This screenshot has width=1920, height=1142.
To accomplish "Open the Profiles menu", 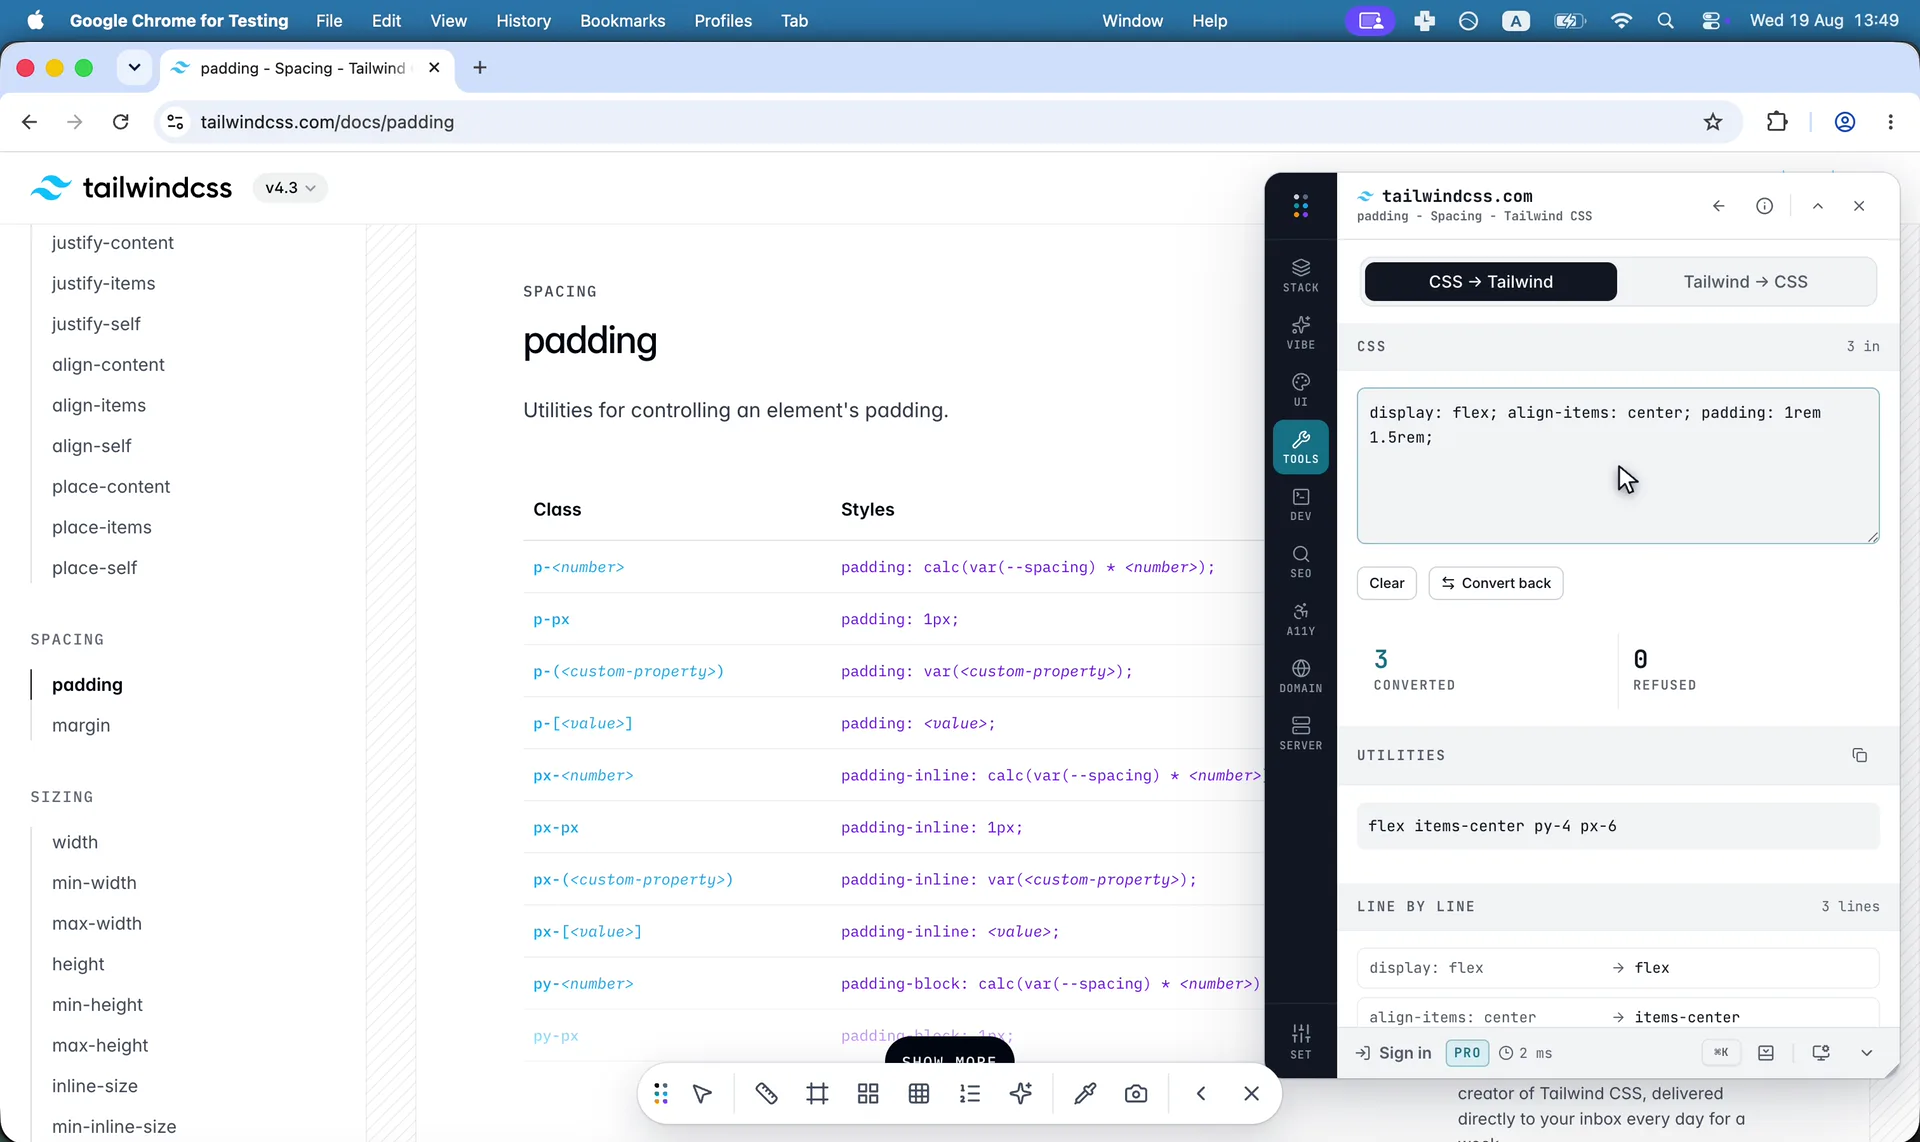I will click(x=723, y=21).
